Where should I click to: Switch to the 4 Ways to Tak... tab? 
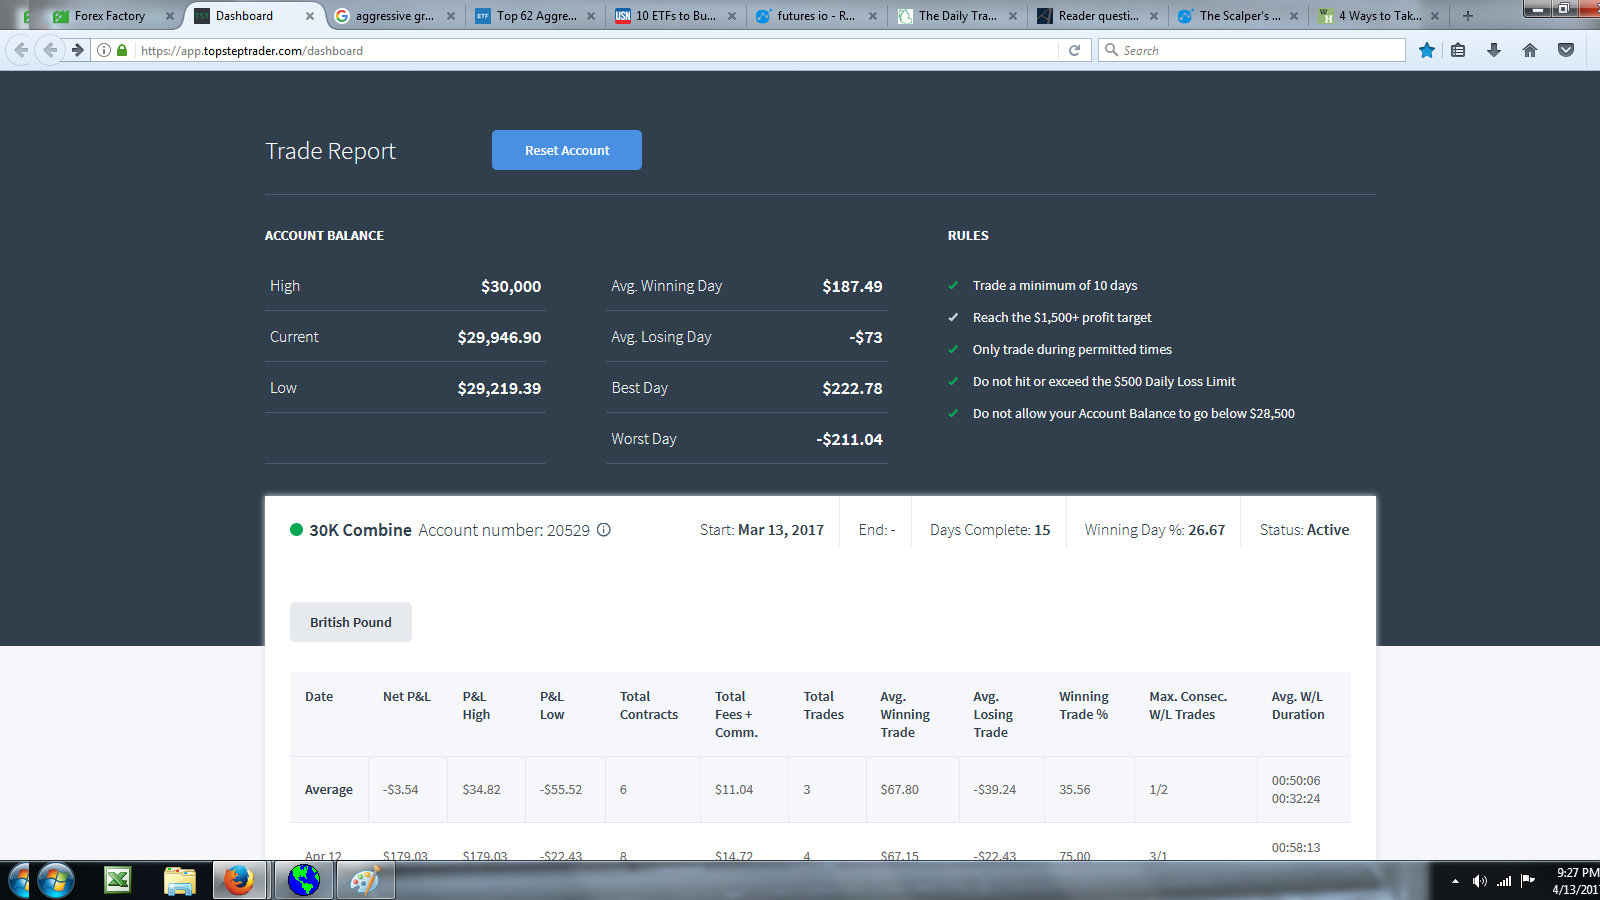click(1380, 16)
